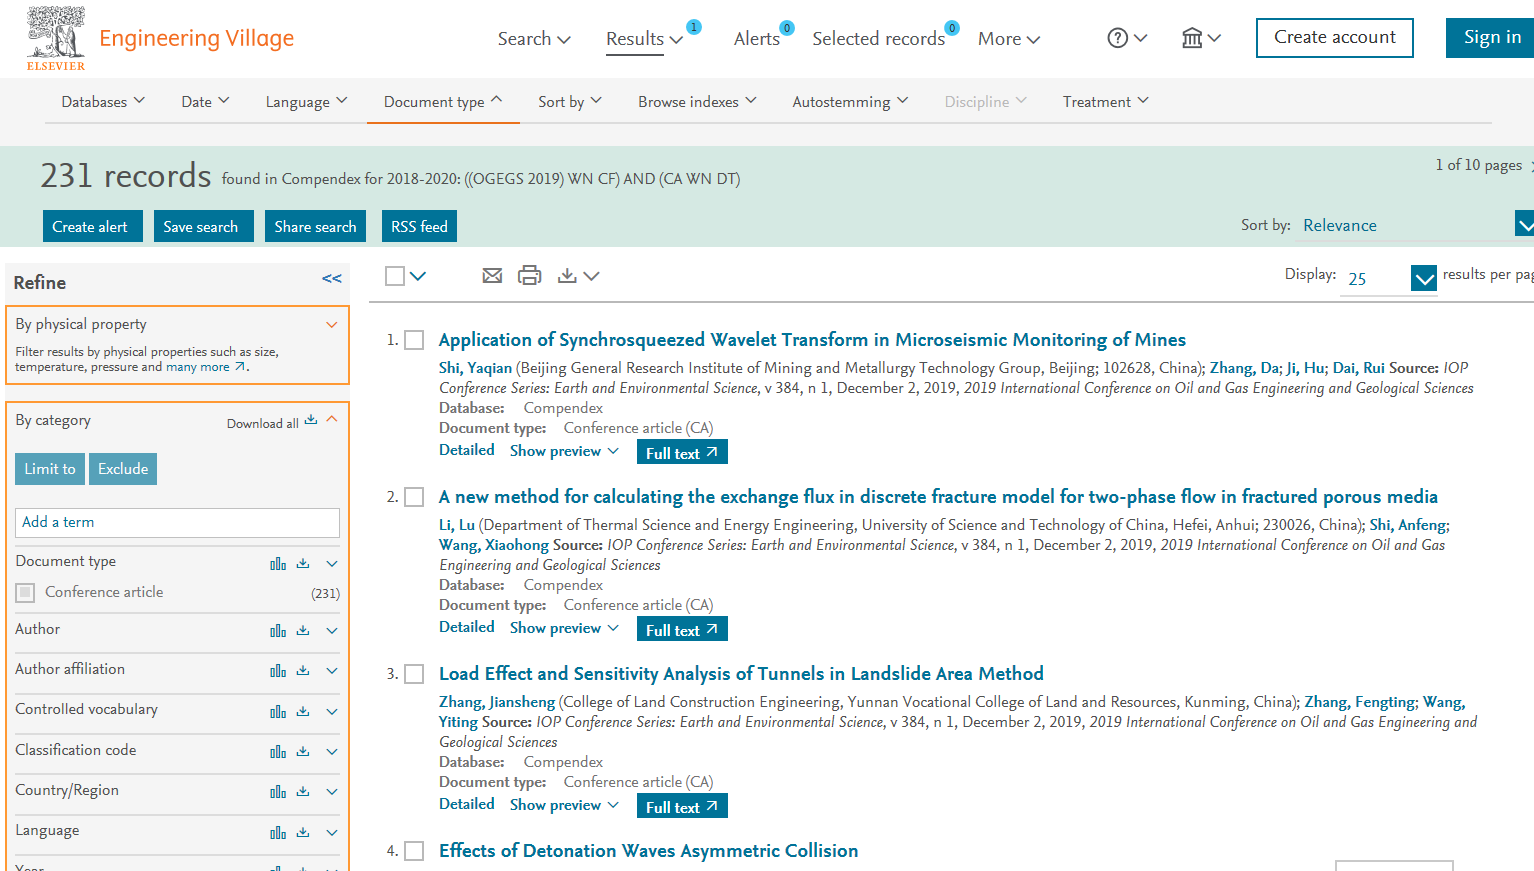Click the RSS feed button
1534x871 pixels.
point(419,226)
